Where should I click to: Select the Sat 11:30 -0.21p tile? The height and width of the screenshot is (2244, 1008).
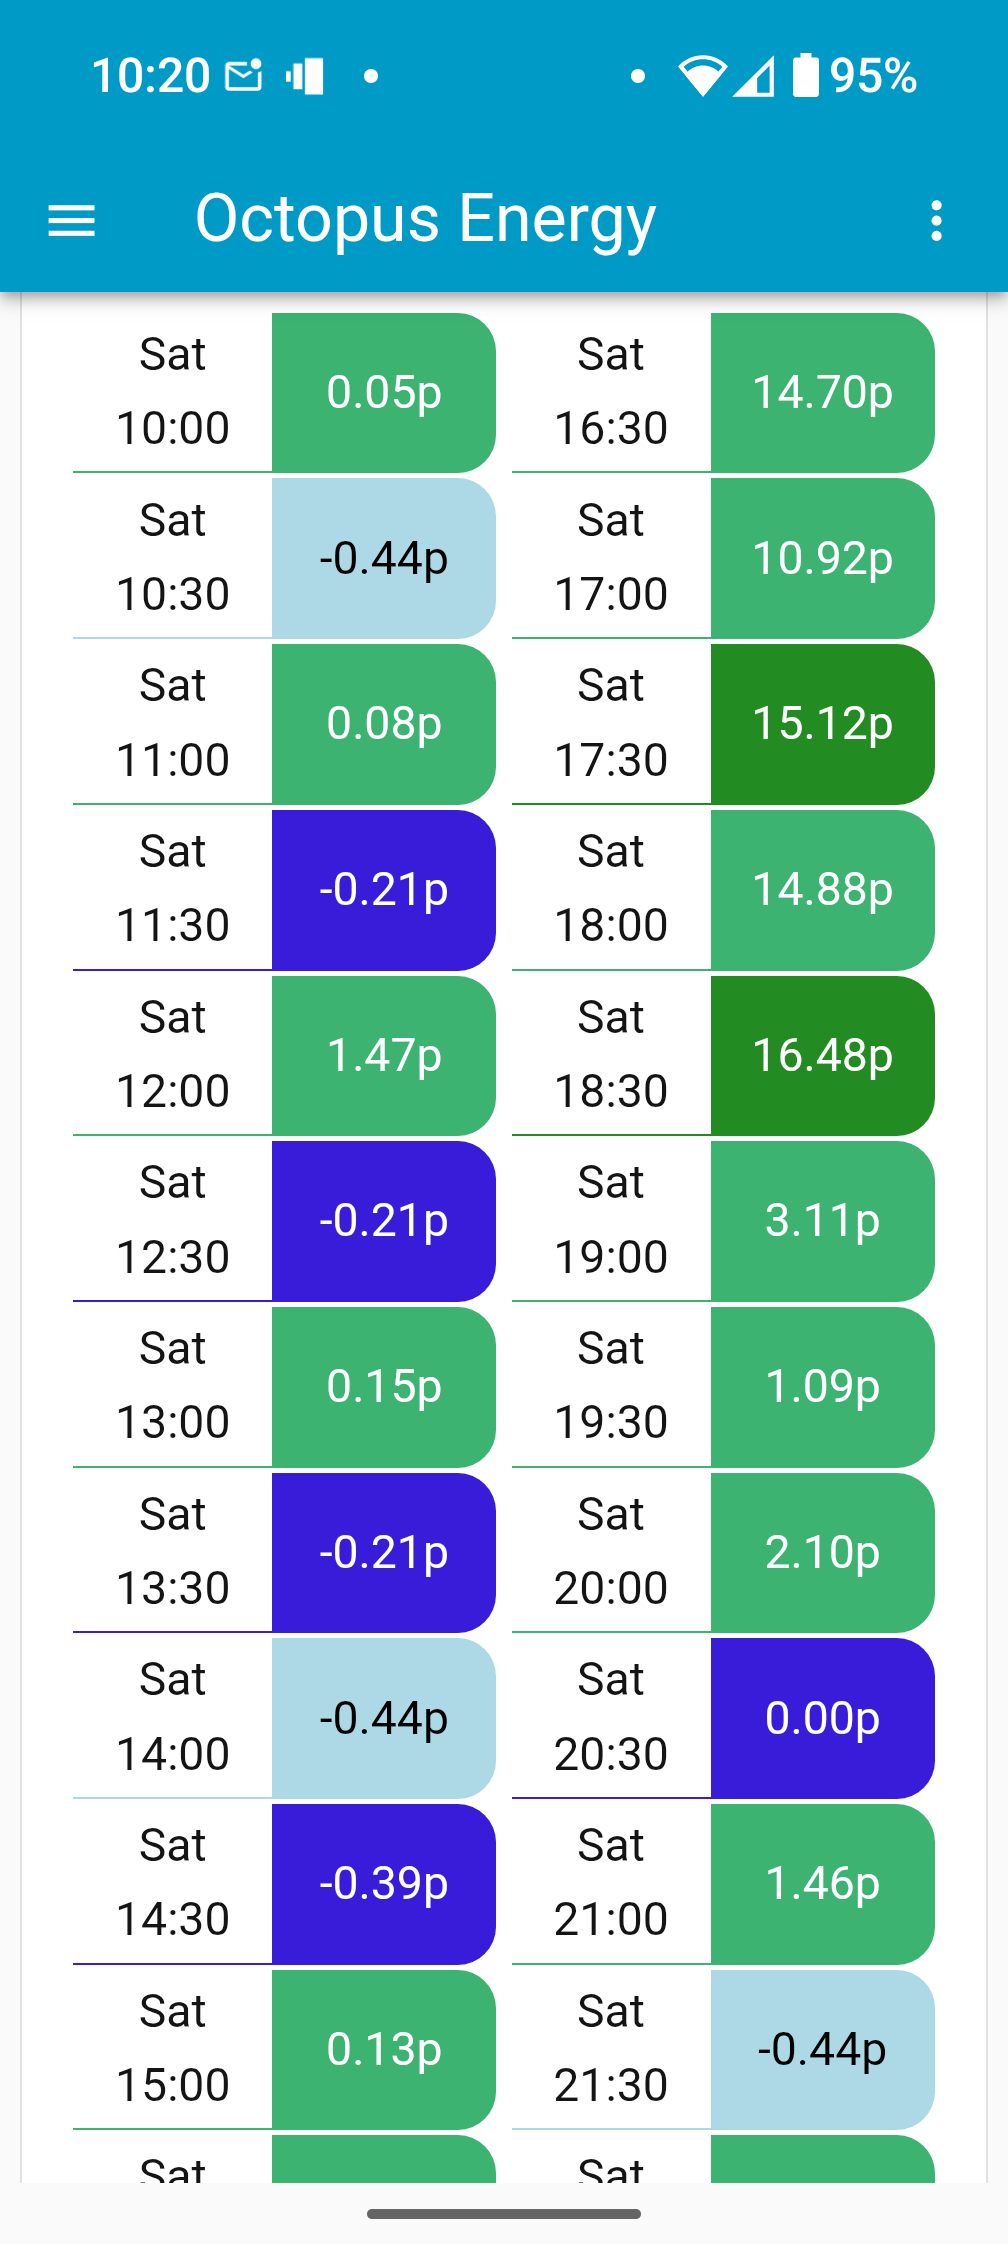click(383, 890)
